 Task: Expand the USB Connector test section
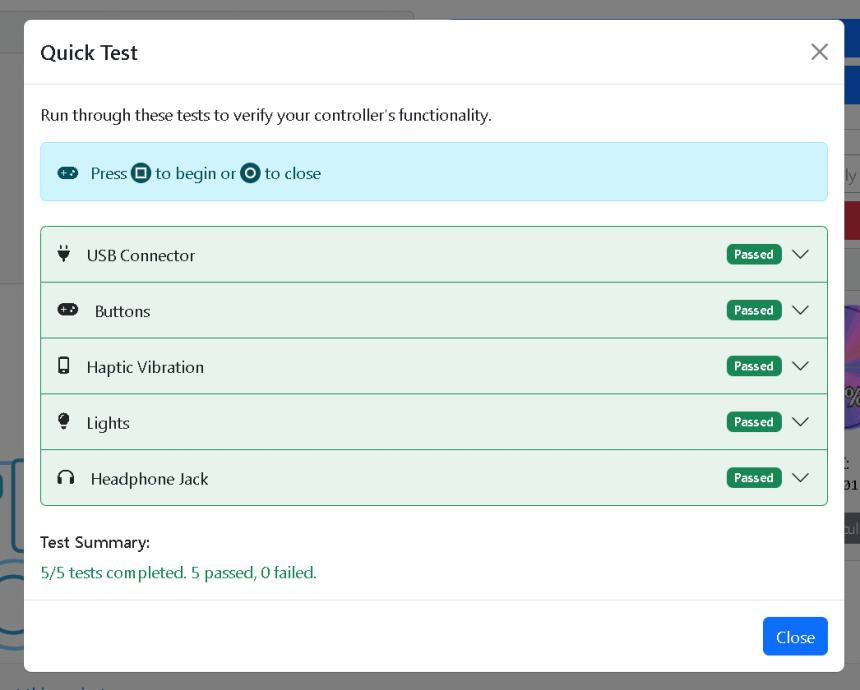tap(800, 254)
